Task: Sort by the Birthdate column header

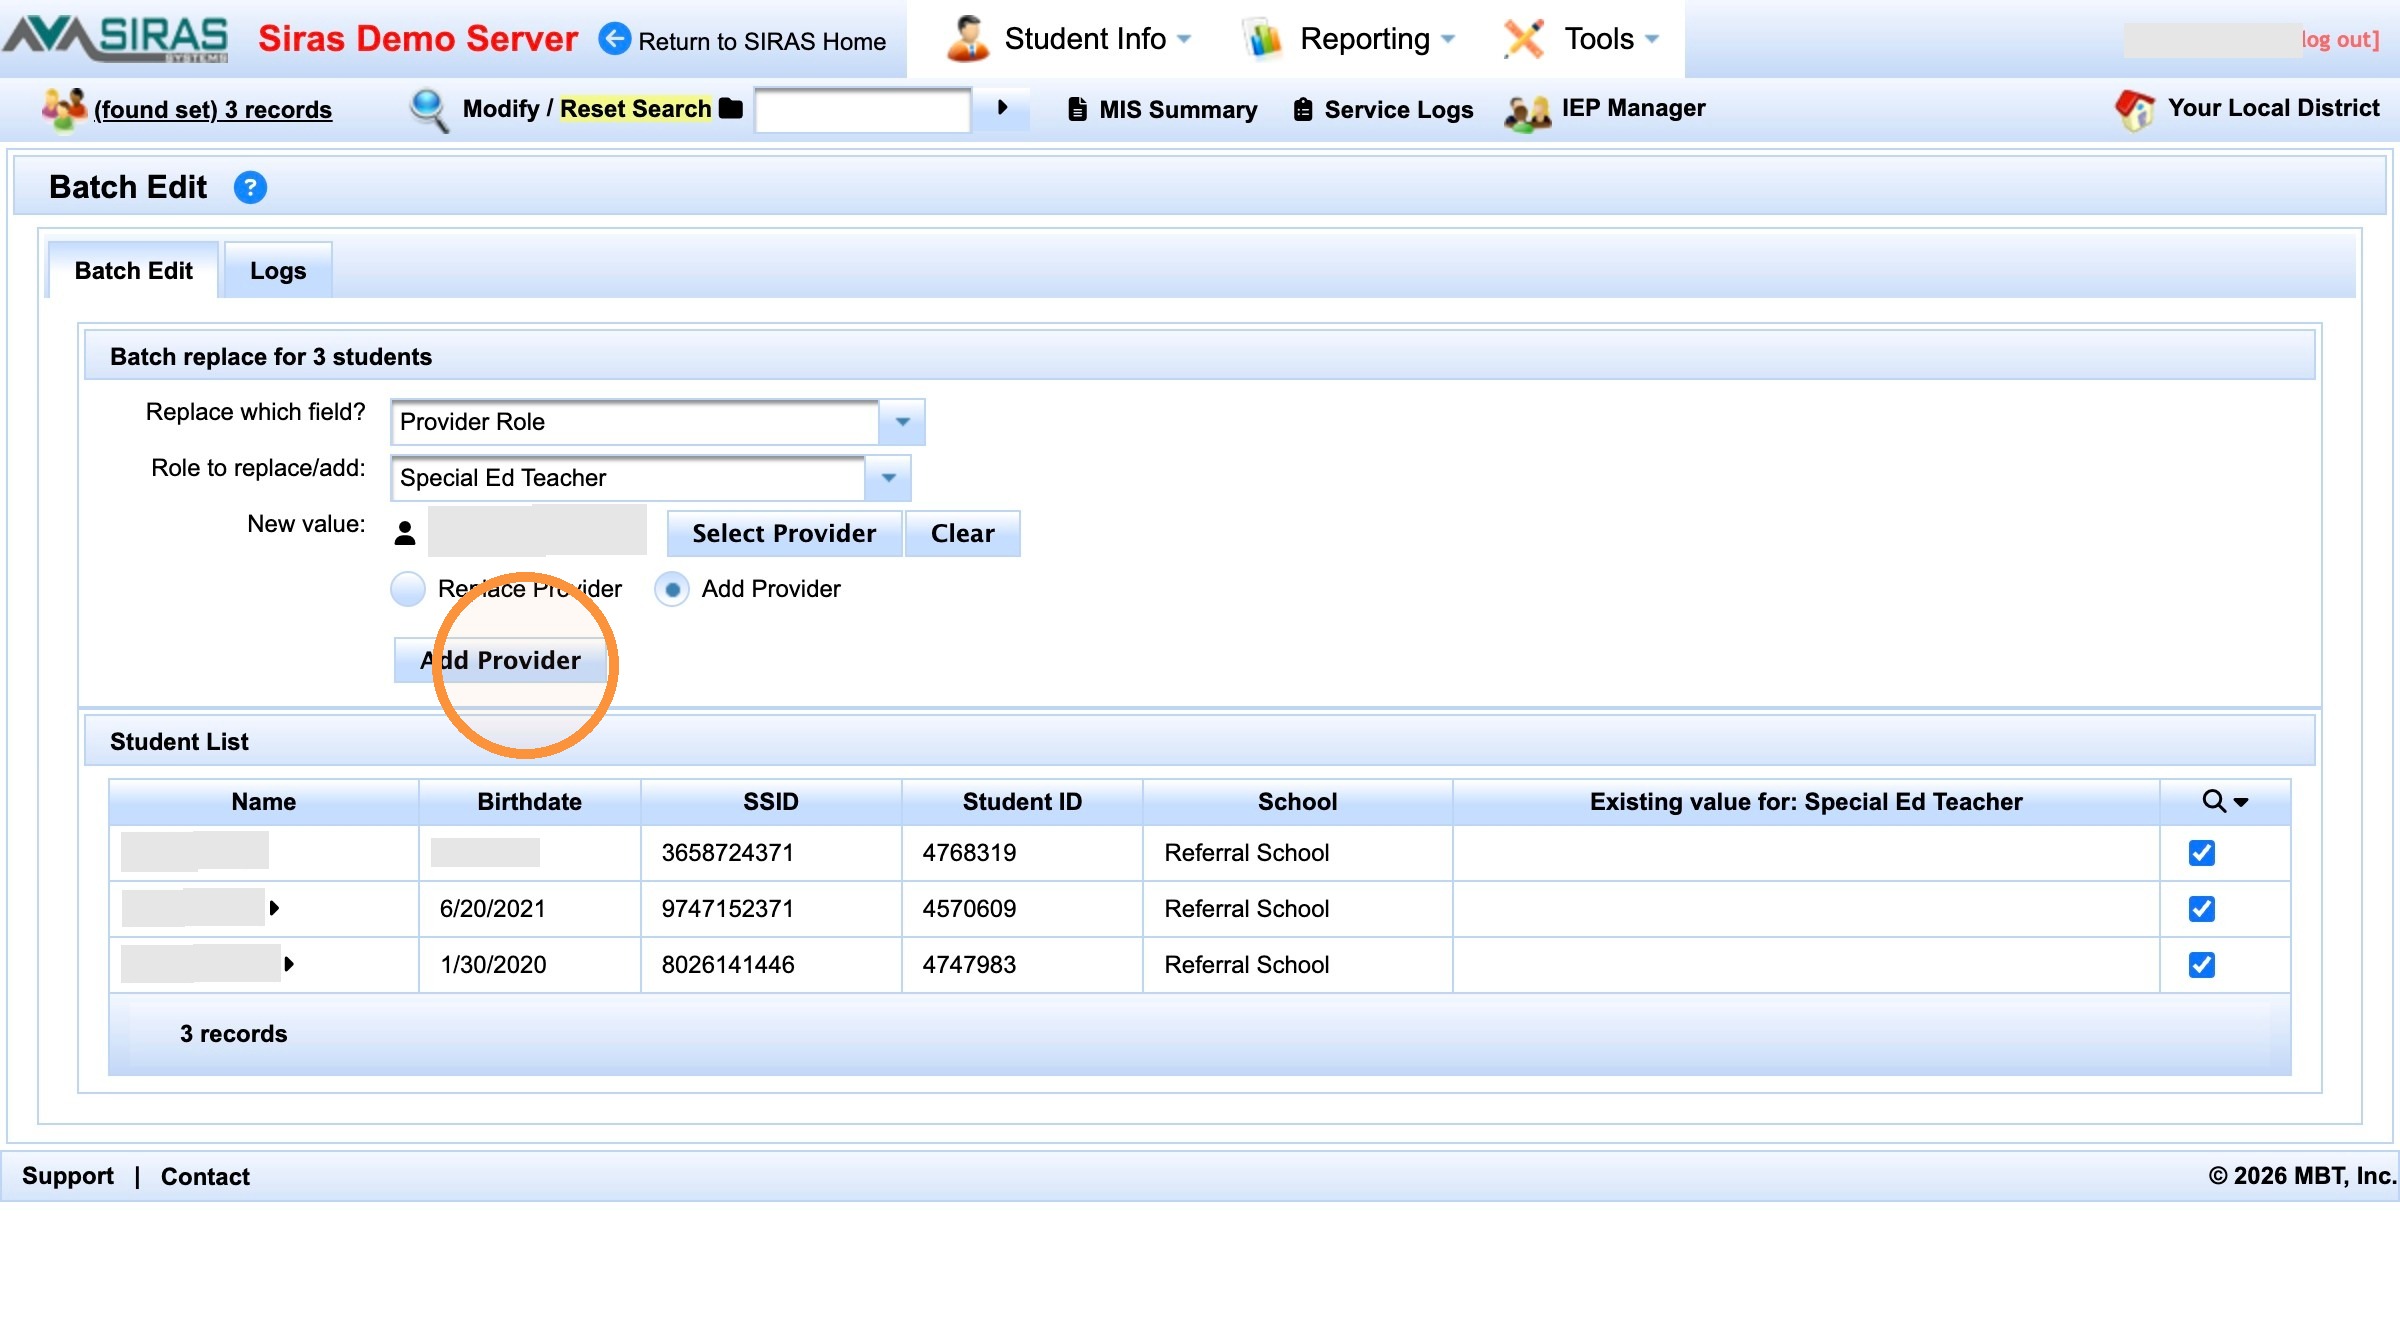Action: point(529,802)
